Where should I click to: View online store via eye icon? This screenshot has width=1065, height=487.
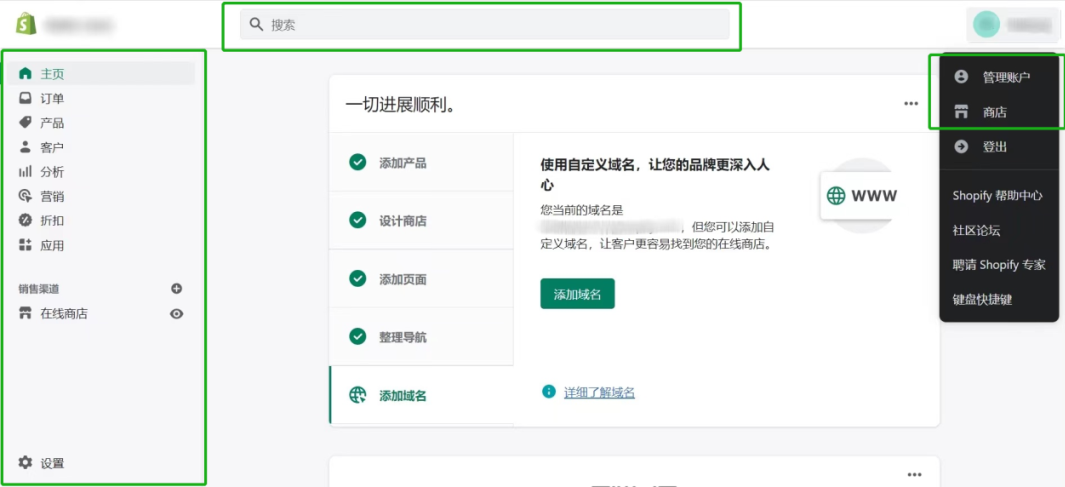coord(177,314)
